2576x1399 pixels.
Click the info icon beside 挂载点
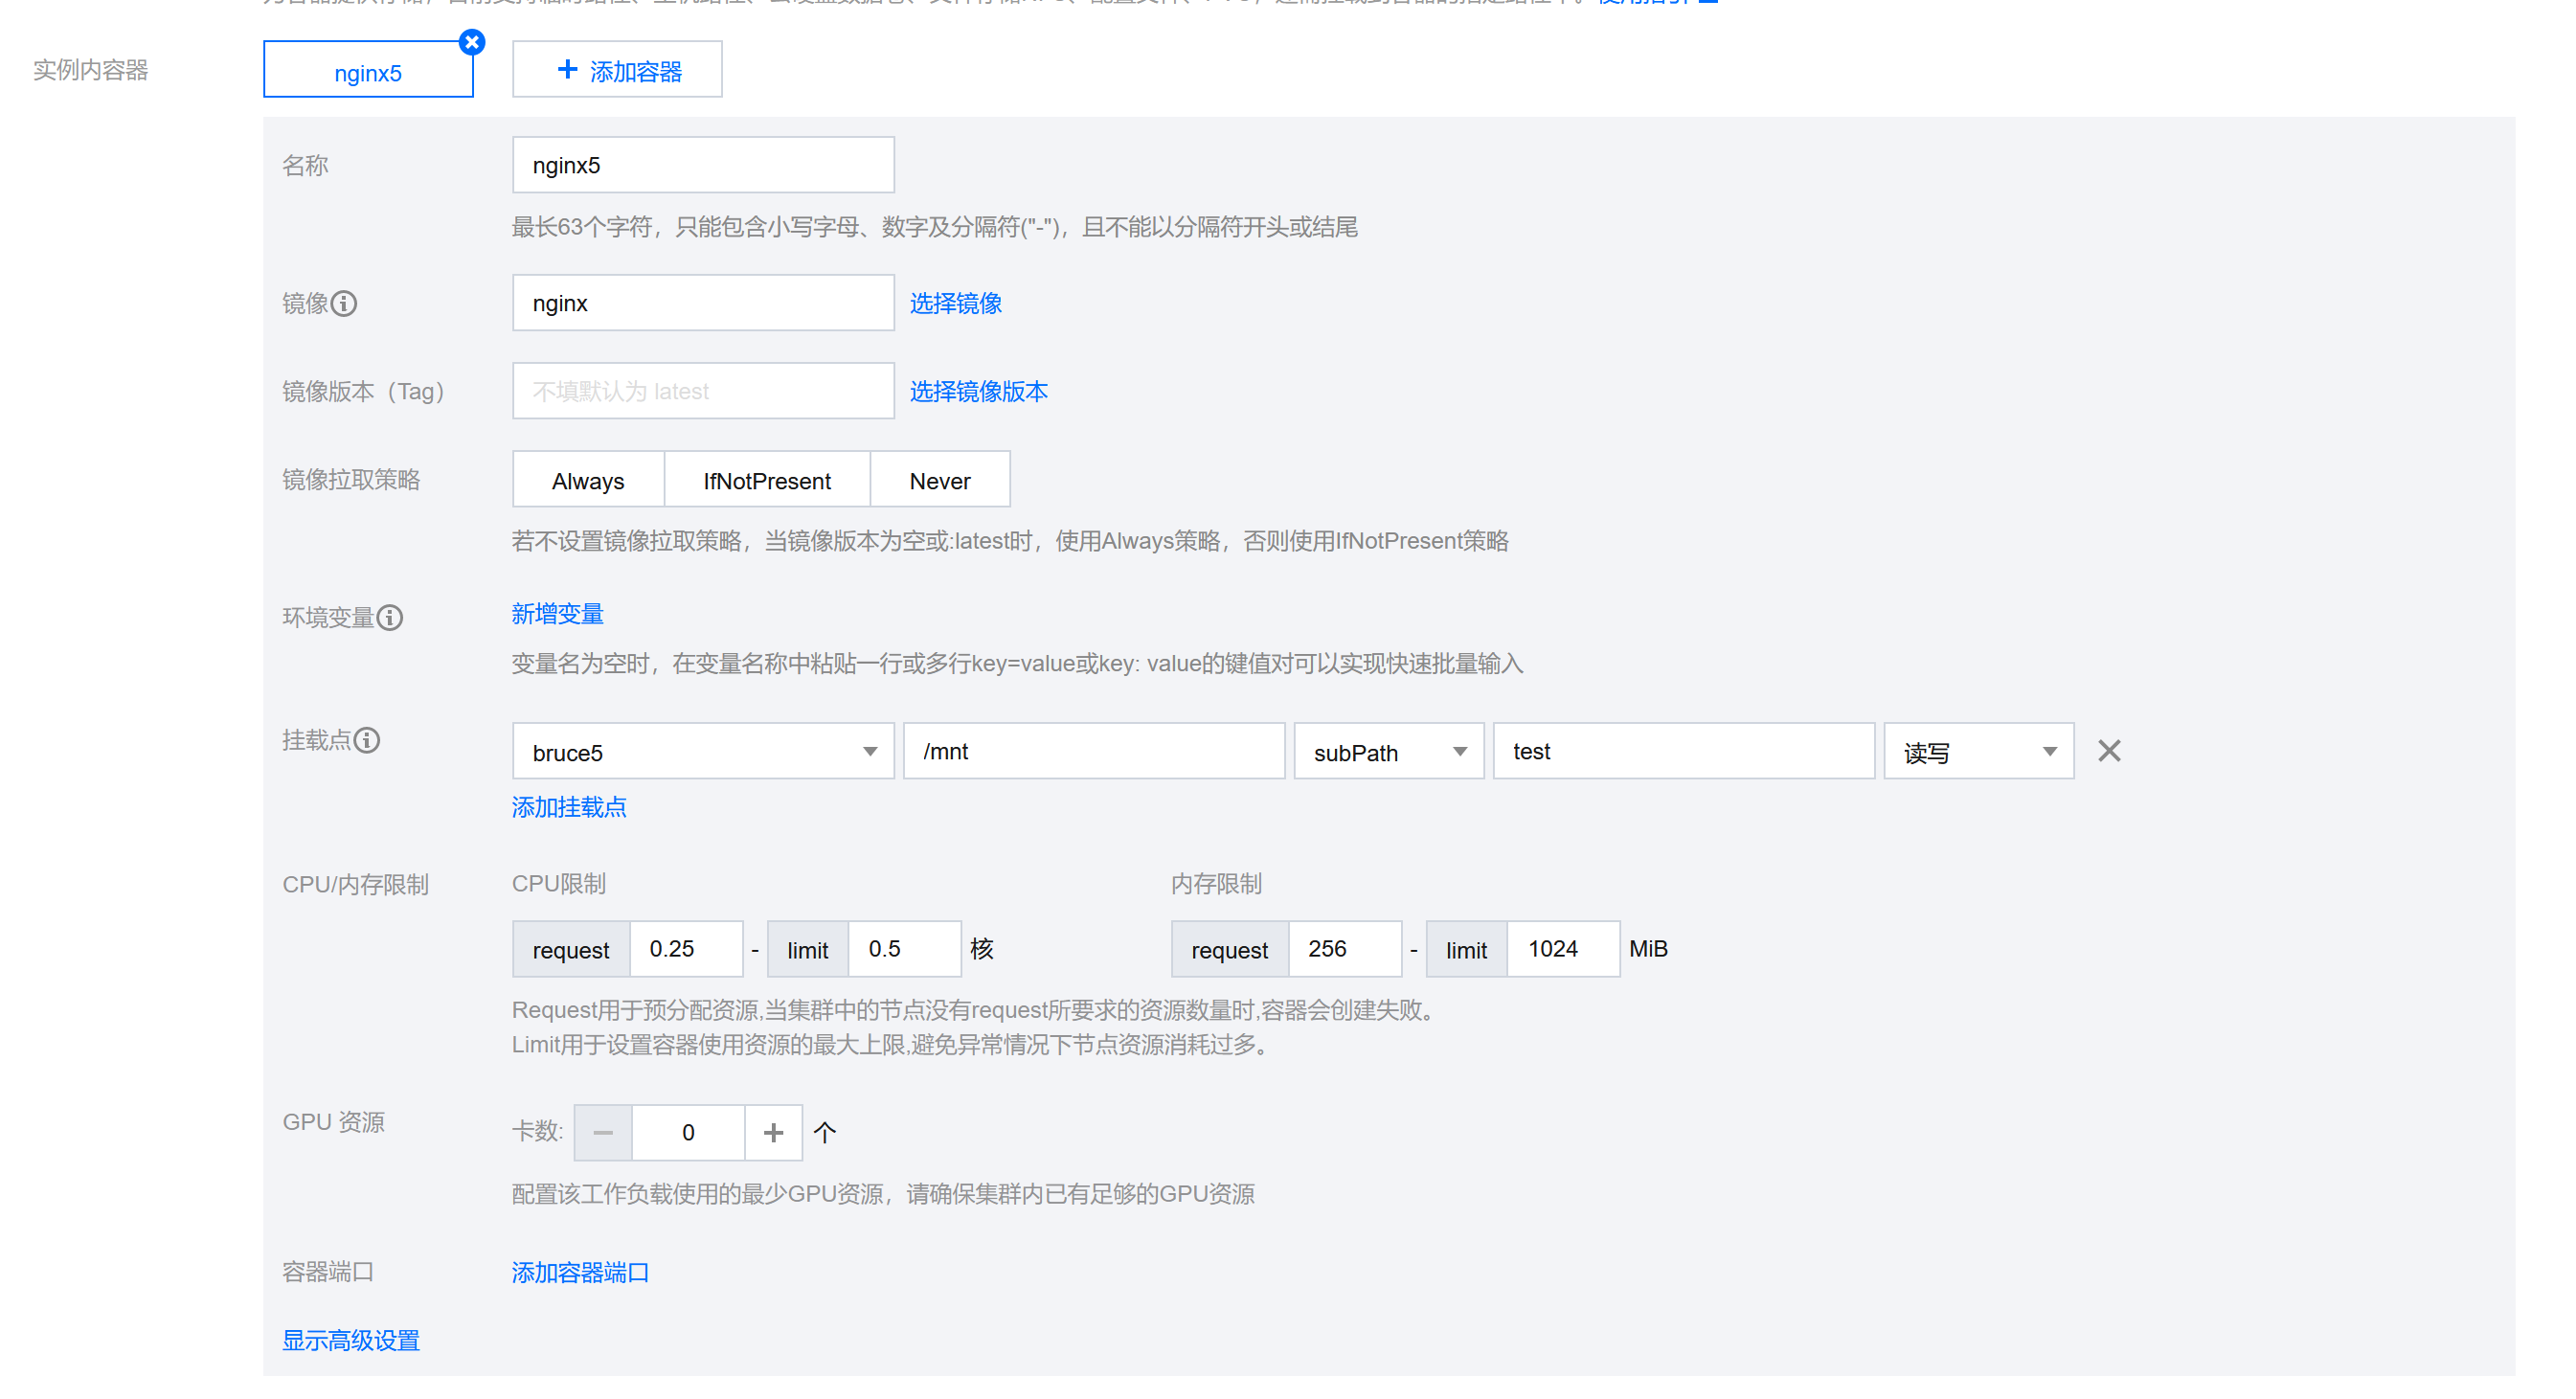367,740
